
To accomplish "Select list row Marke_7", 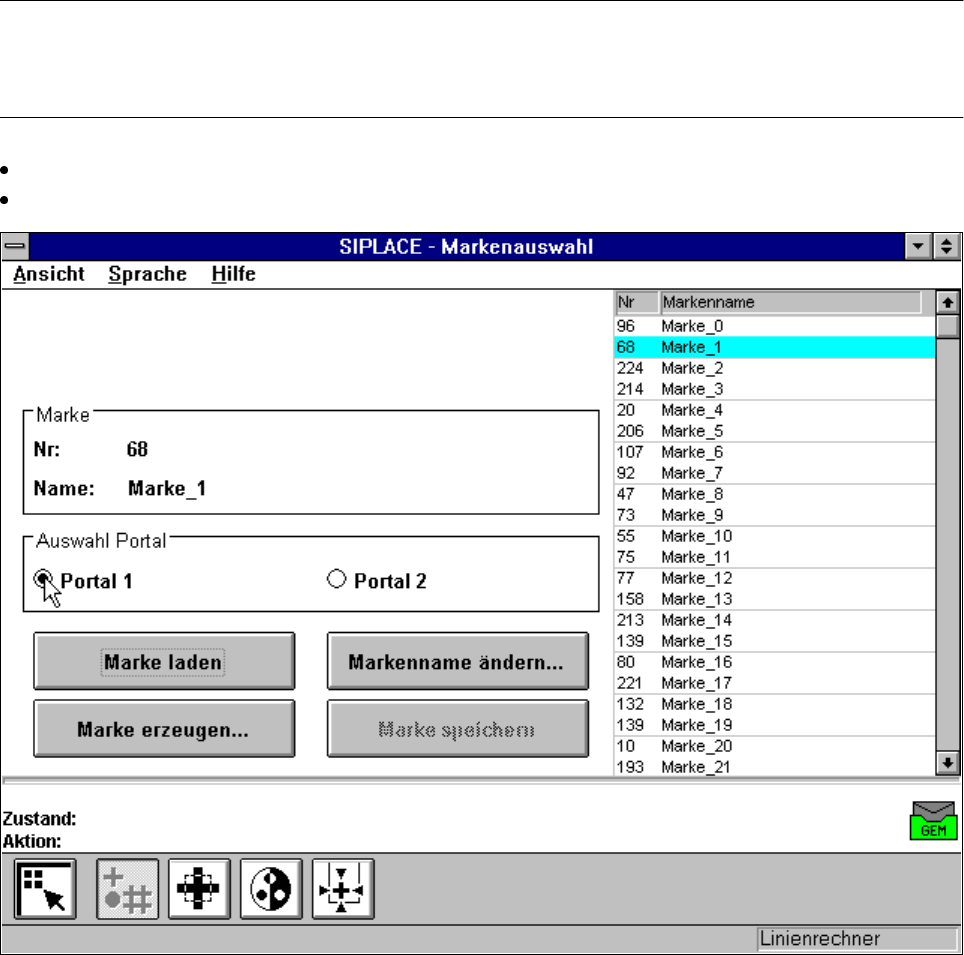I will (775, 473).
